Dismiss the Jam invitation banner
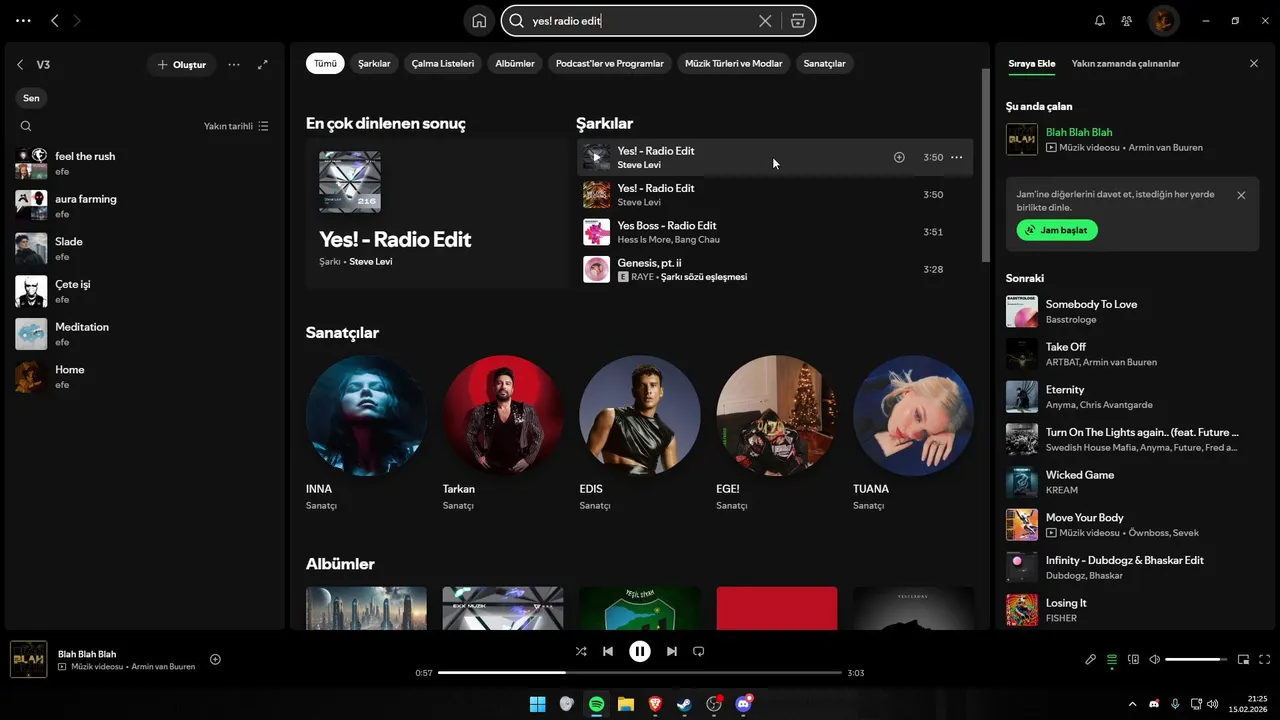The height and width of the screenshot is (720, 1280). tap(1241, 195)
